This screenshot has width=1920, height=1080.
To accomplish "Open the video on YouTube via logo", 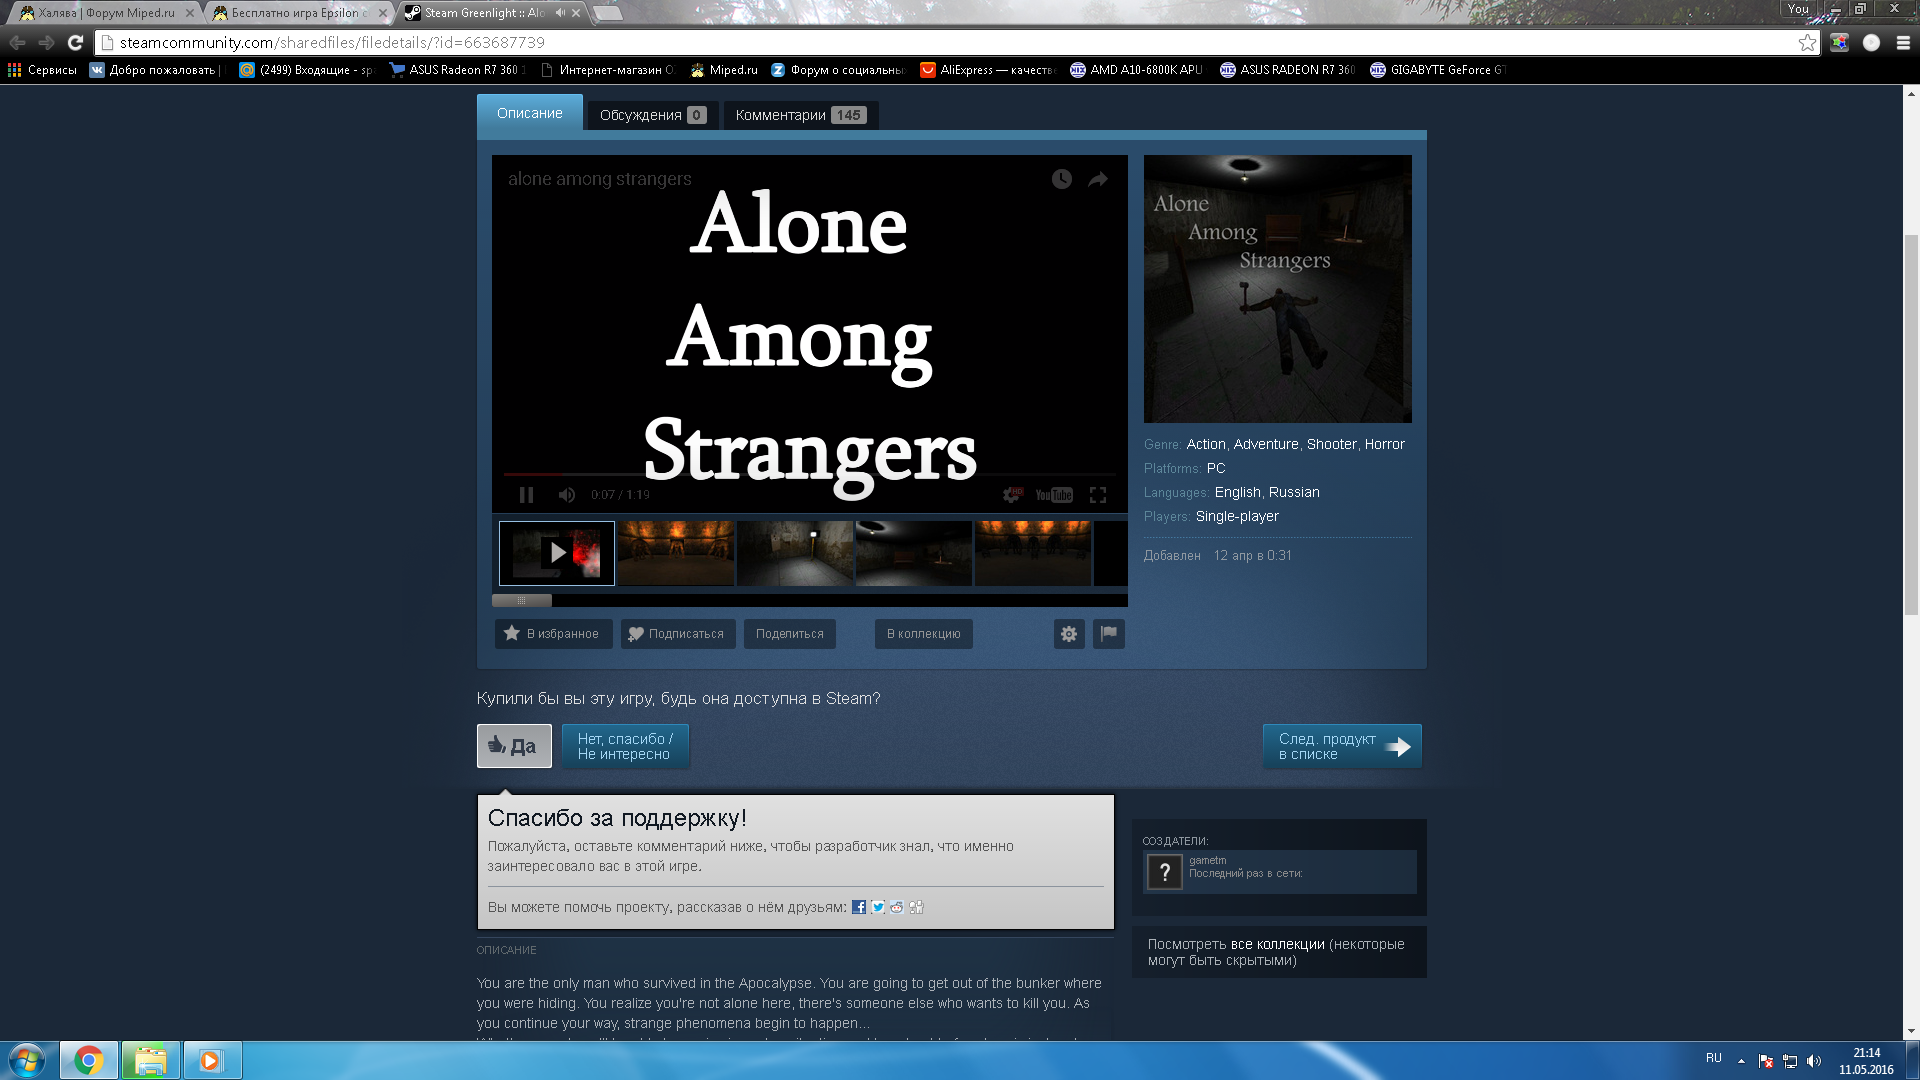I will point(1054,495).
